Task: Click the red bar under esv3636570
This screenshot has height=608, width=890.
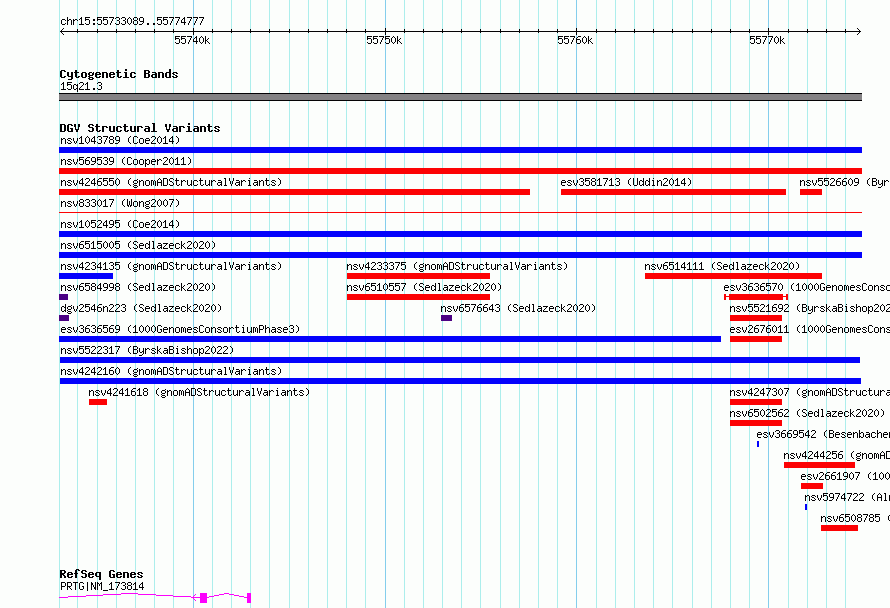Action: [756, 297]
